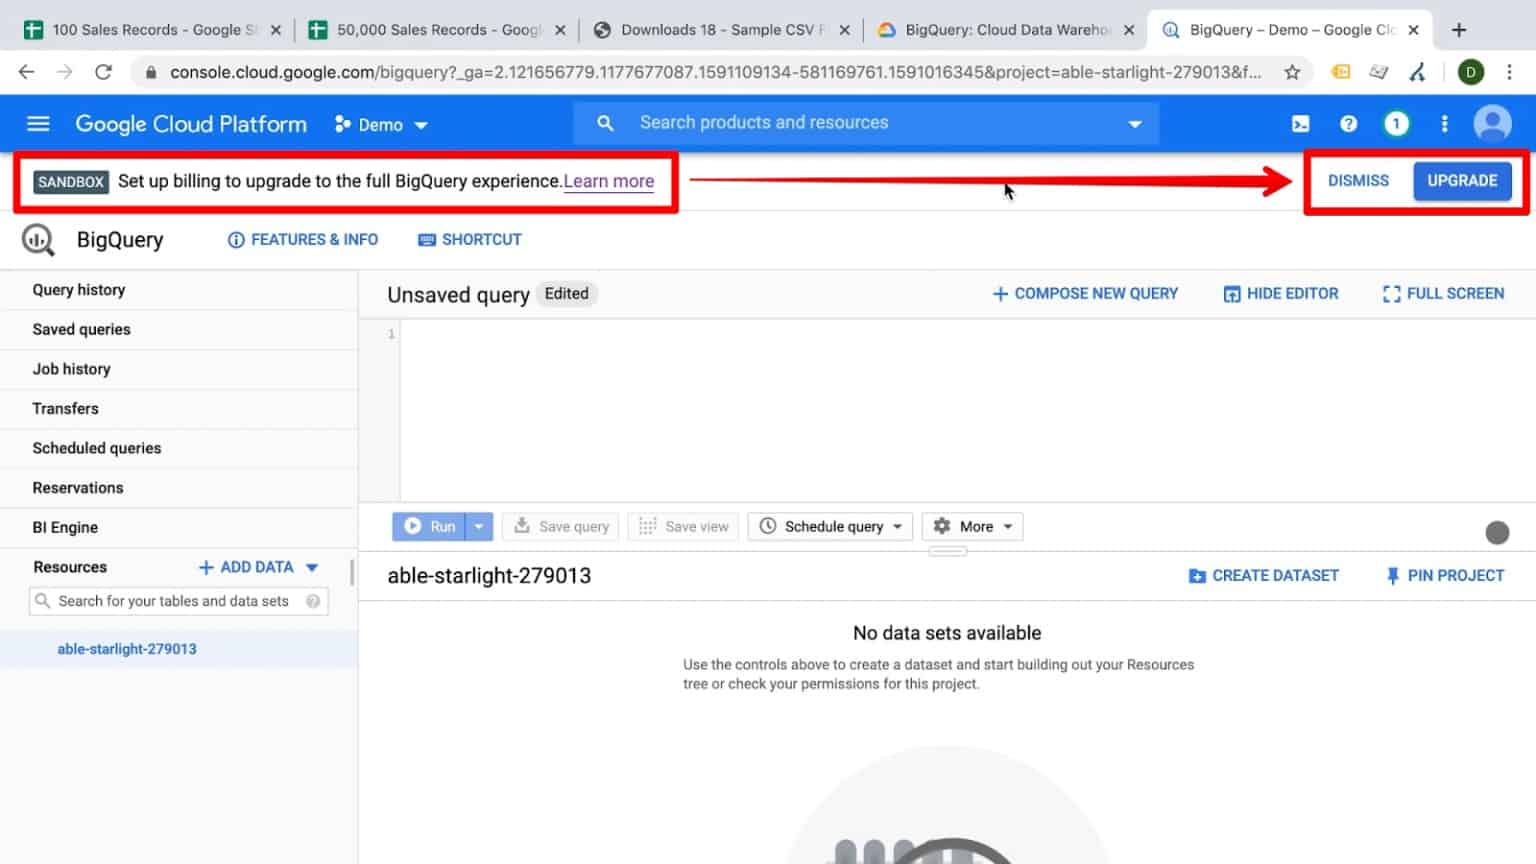View notifications bell
Viewport: 1536px width, 864px height.
pyautogui.click(x=1396, y=123)
